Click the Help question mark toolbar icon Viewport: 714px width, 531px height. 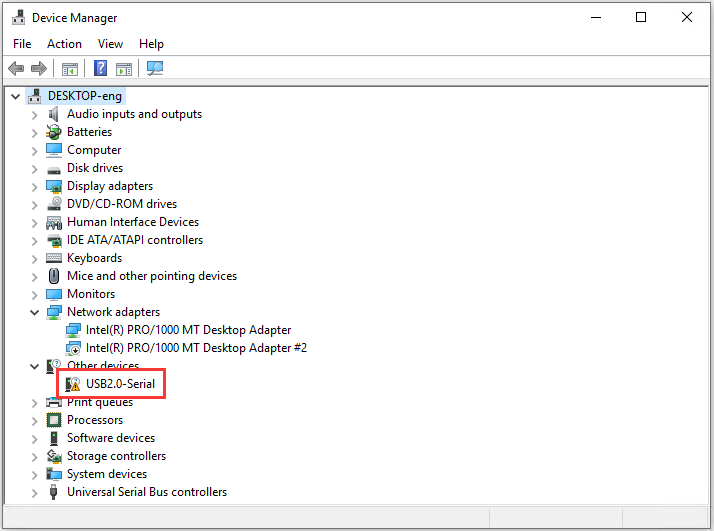pos(100,69)
